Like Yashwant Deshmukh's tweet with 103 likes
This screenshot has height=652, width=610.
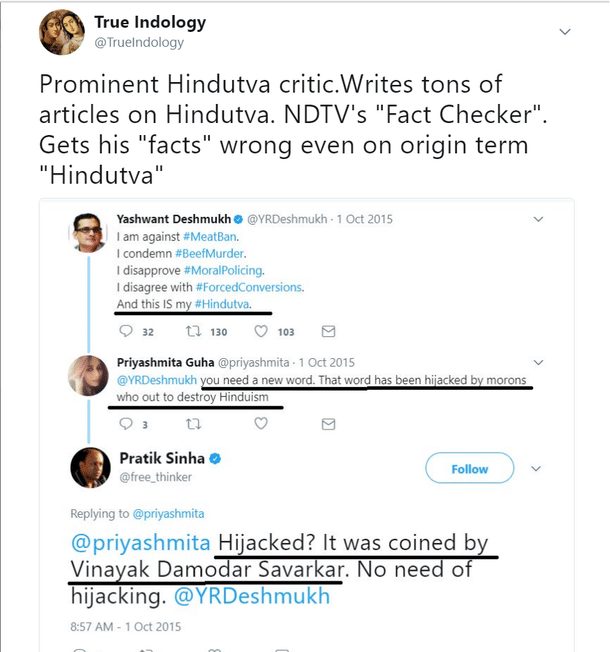[264, 332]
